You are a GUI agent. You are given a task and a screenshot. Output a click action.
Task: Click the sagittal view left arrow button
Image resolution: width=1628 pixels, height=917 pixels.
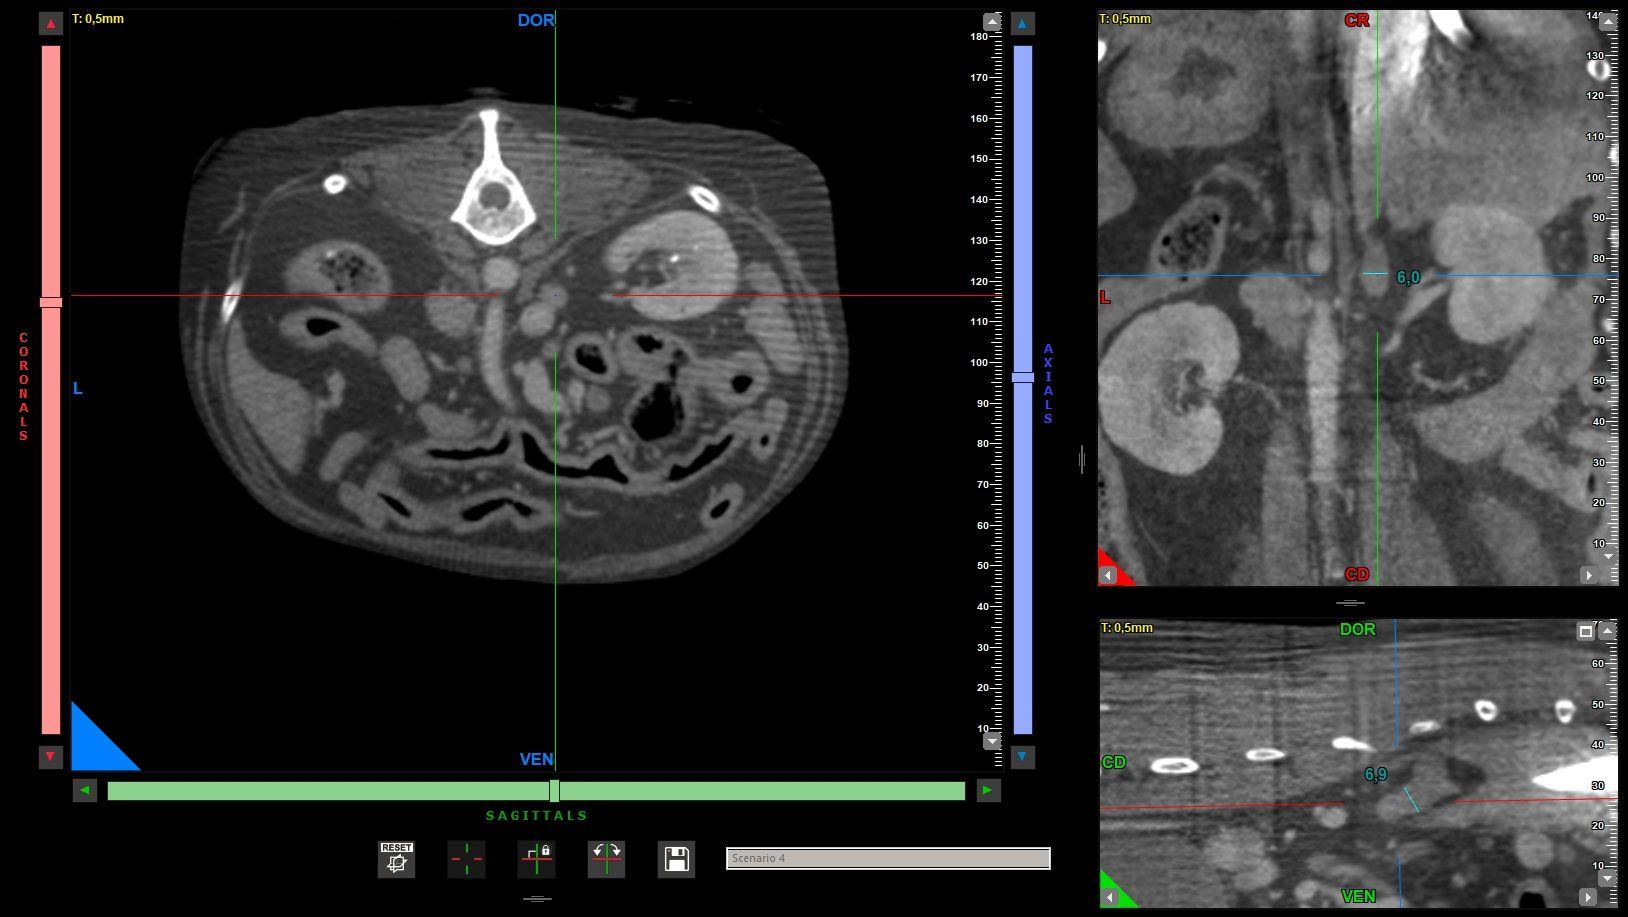[x=1109, y=898]
